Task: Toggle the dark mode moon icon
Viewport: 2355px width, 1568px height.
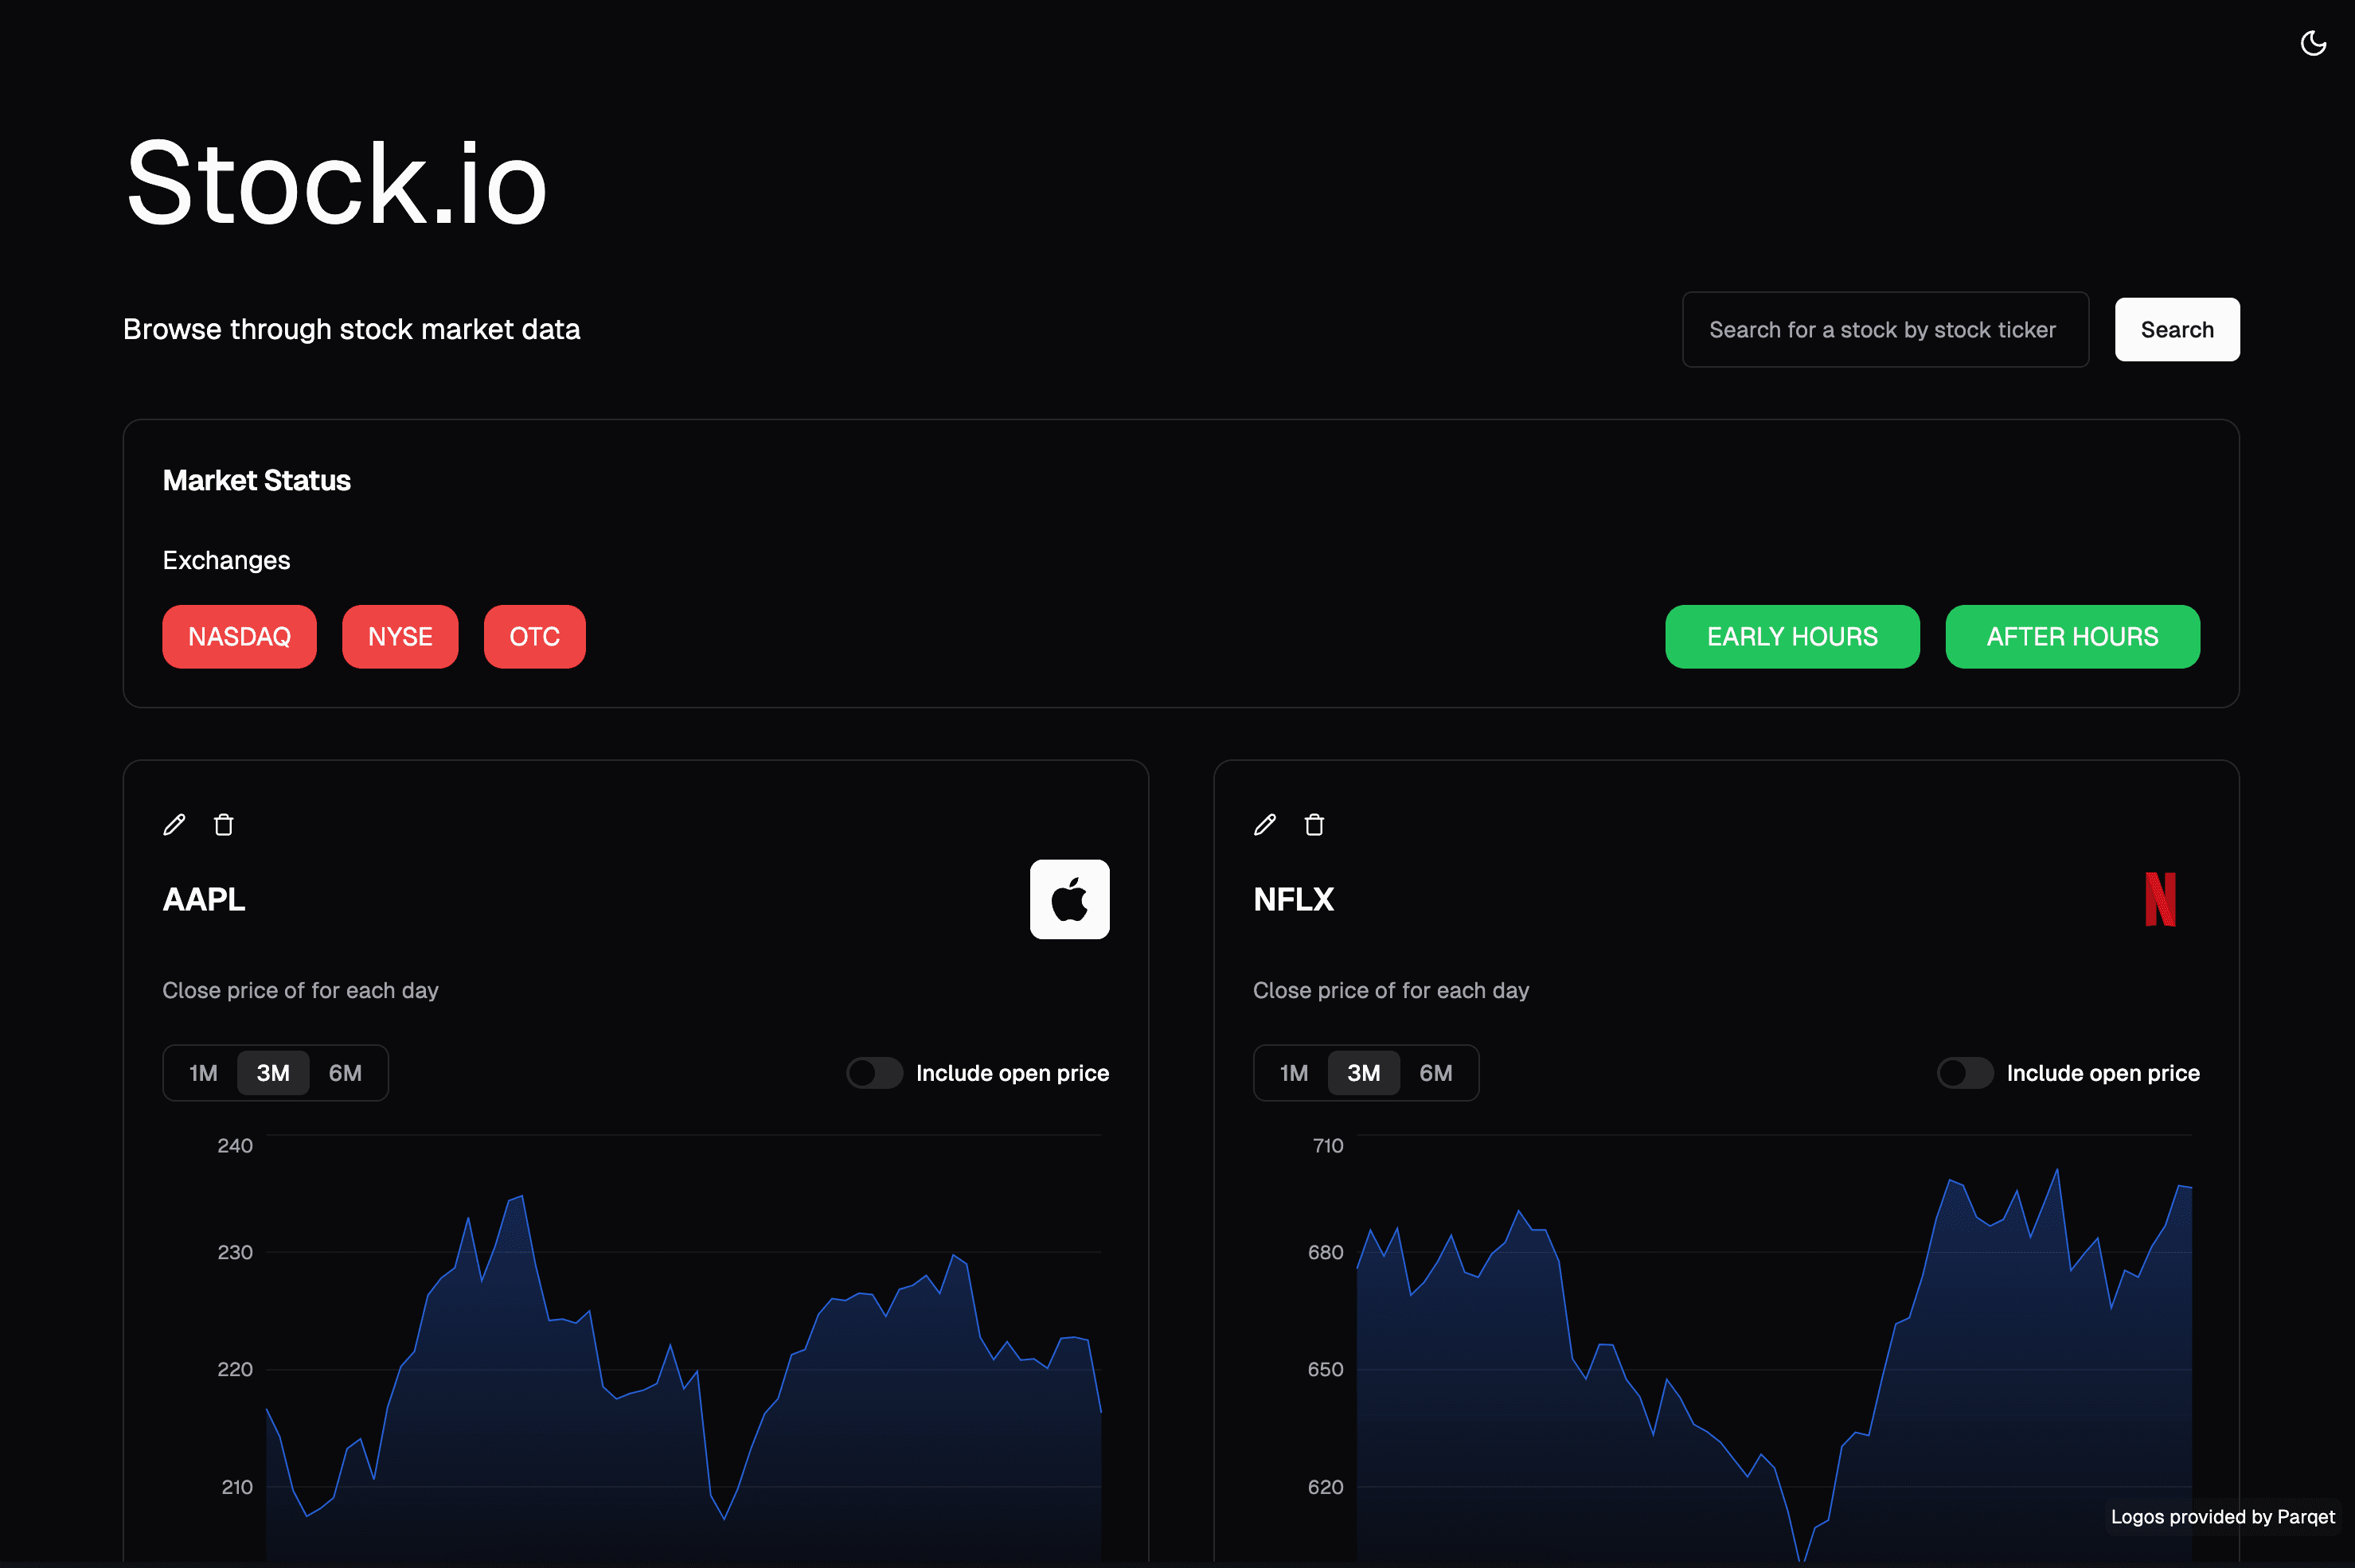Action: click(x=2313, y=43)
